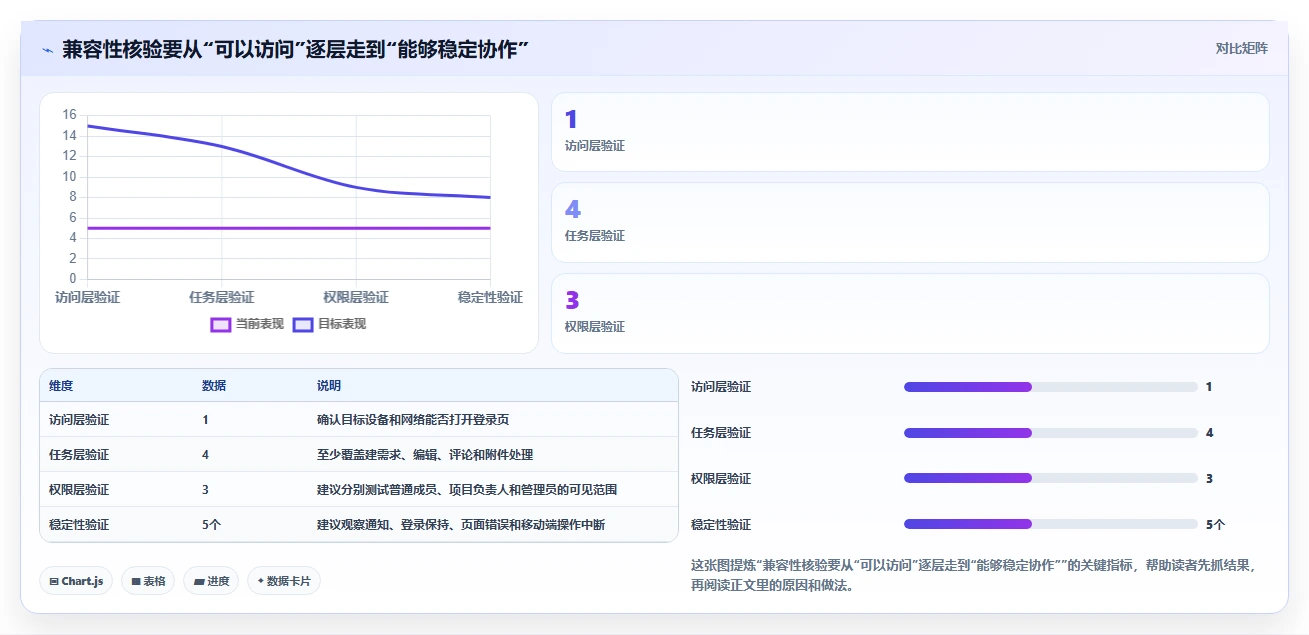This screenshot has width=1309, height=635.
Task: Click the 任务层验证 chart axis label
Action: pyautogui.click(x=221, y=298)
